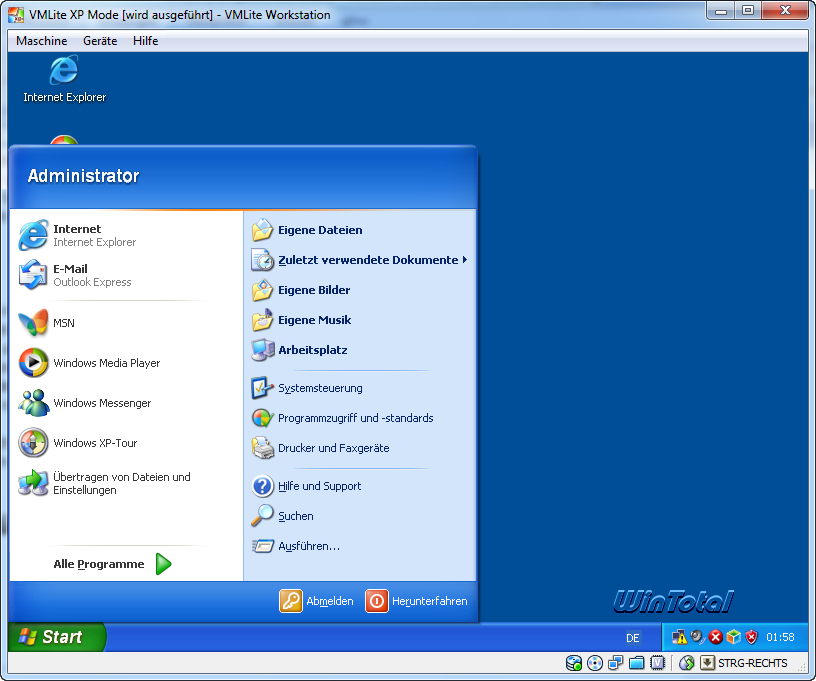Viewport: 816px width, 681px height.
Task: Click Ausführen... to open Run dialog
Action: tap(360, 546)
